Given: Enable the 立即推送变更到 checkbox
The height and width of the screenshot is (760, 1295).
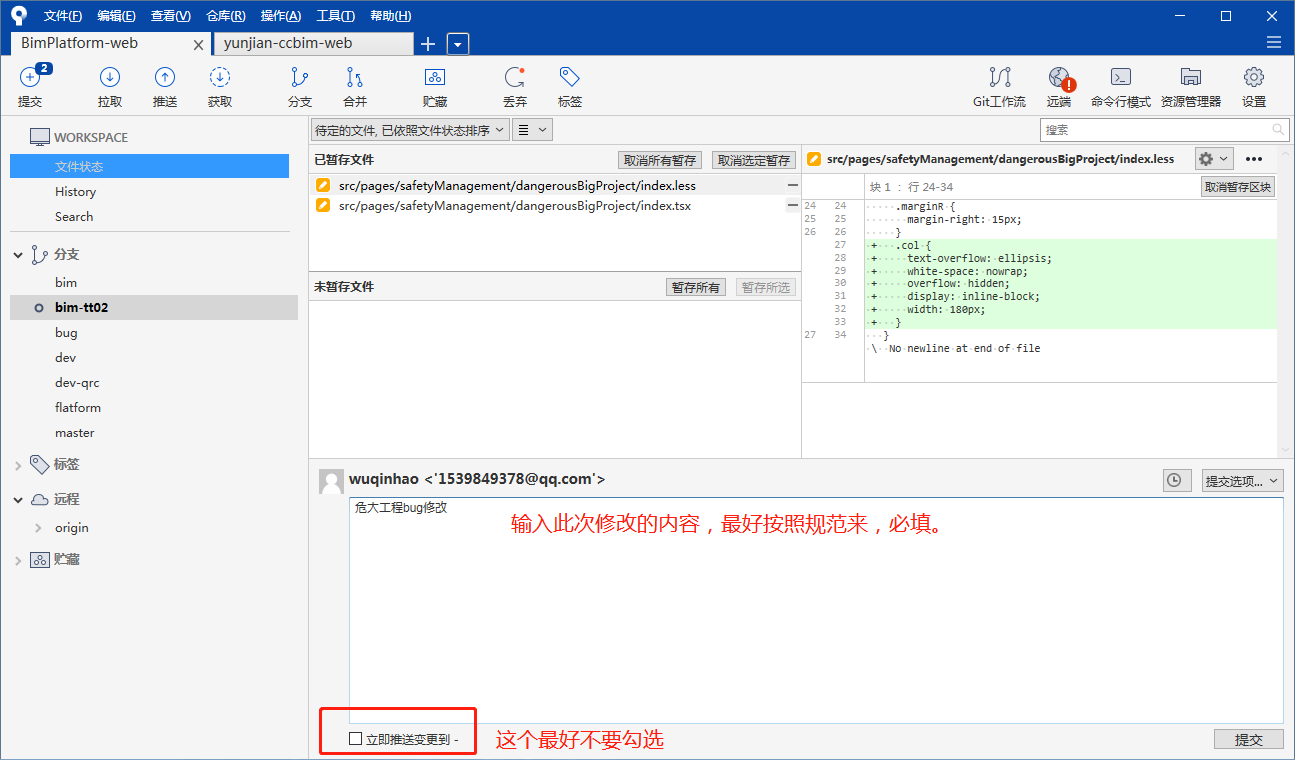Looking at the screenshot, I should (x=355, y=739).
